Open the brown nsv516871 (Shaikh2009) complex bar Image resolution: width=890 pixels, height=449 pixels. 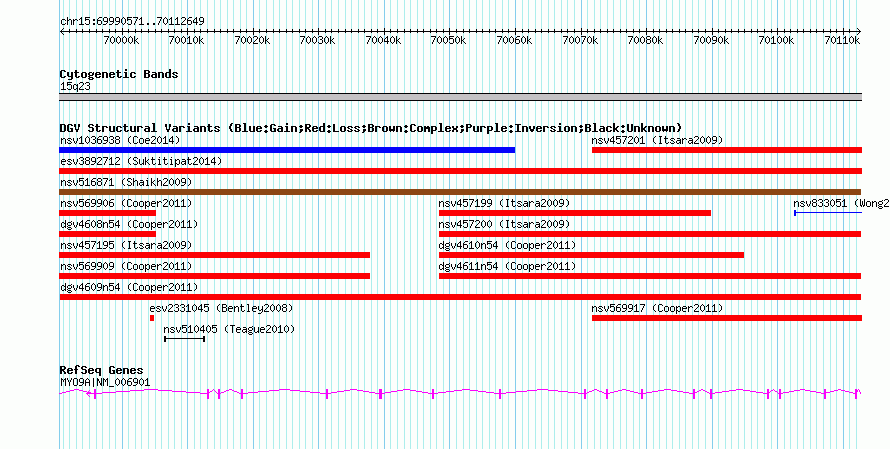[x=460, y=192]
